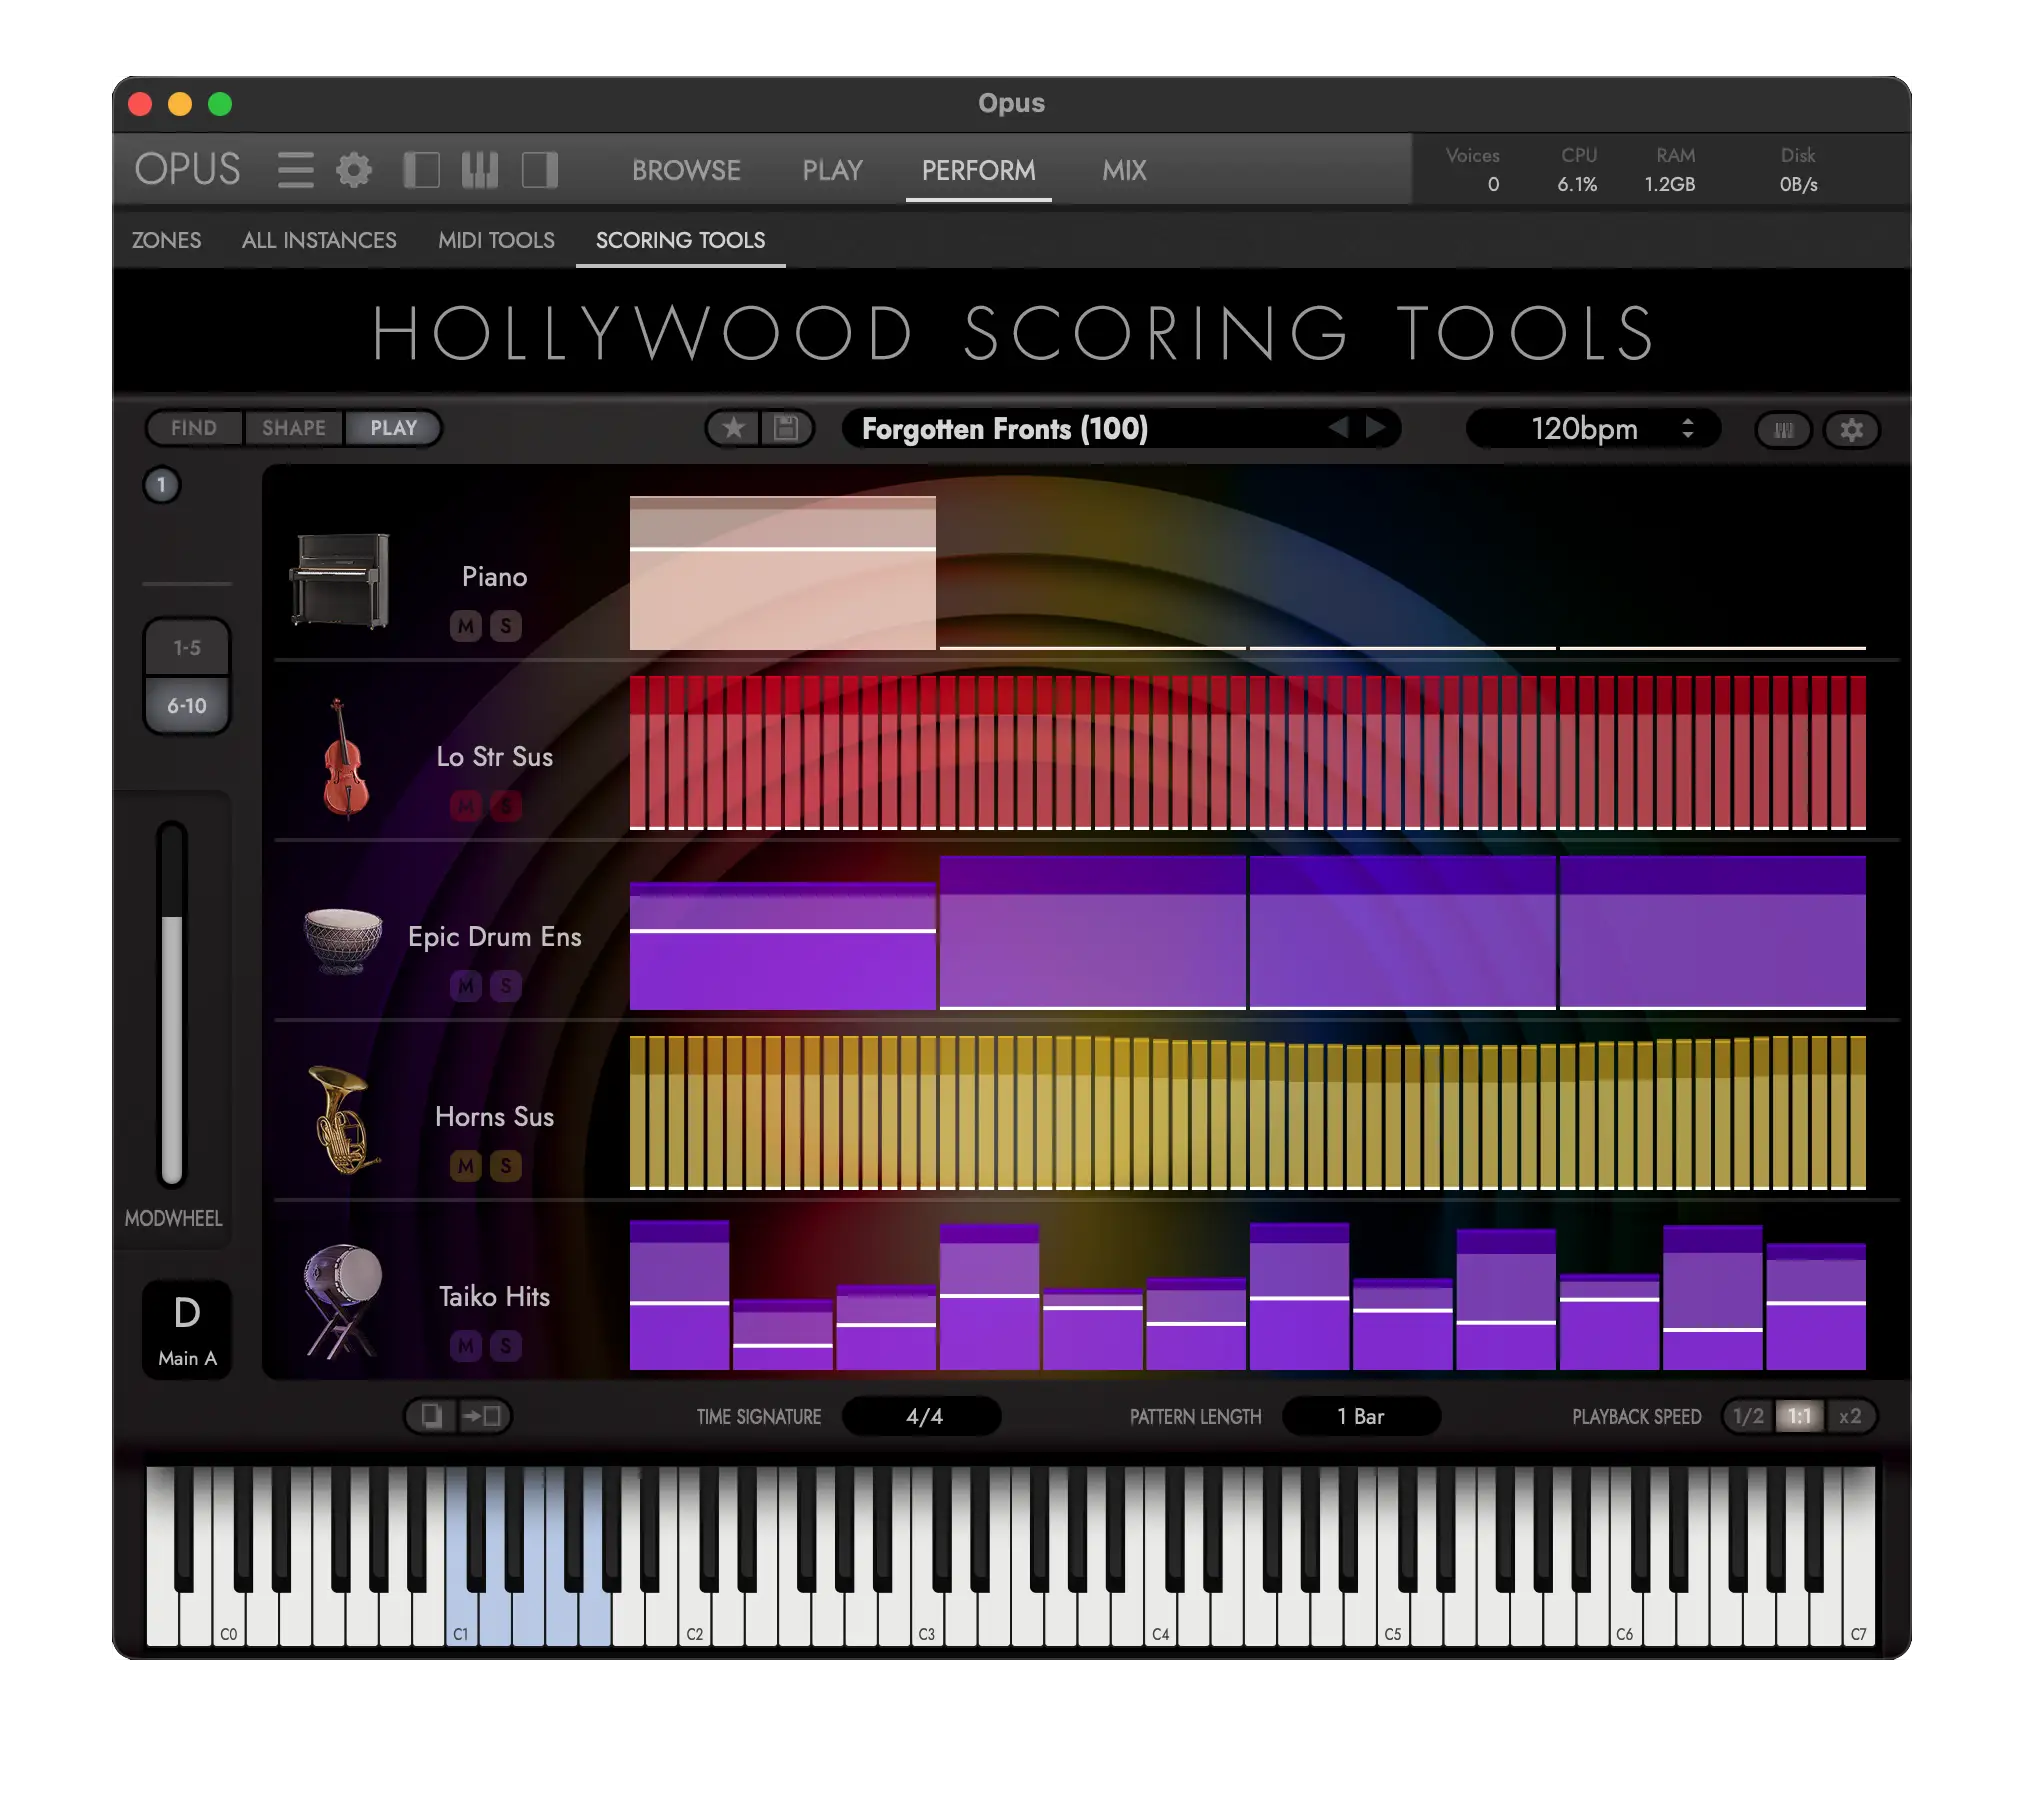This screenshot has height=1808, width=2024.
Task: Click the paste pattern arrow icon
Action: coord(483,1416)
